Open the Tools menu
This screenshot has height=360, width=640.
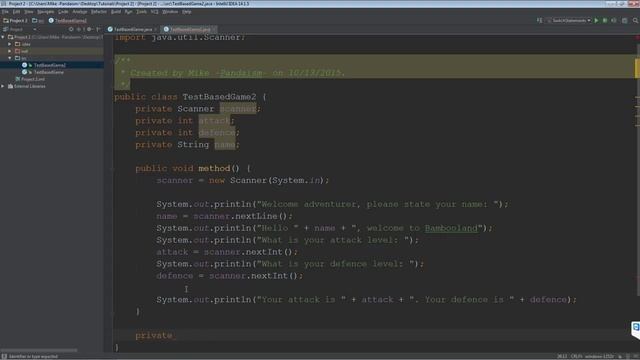click(x=141, y=12)
